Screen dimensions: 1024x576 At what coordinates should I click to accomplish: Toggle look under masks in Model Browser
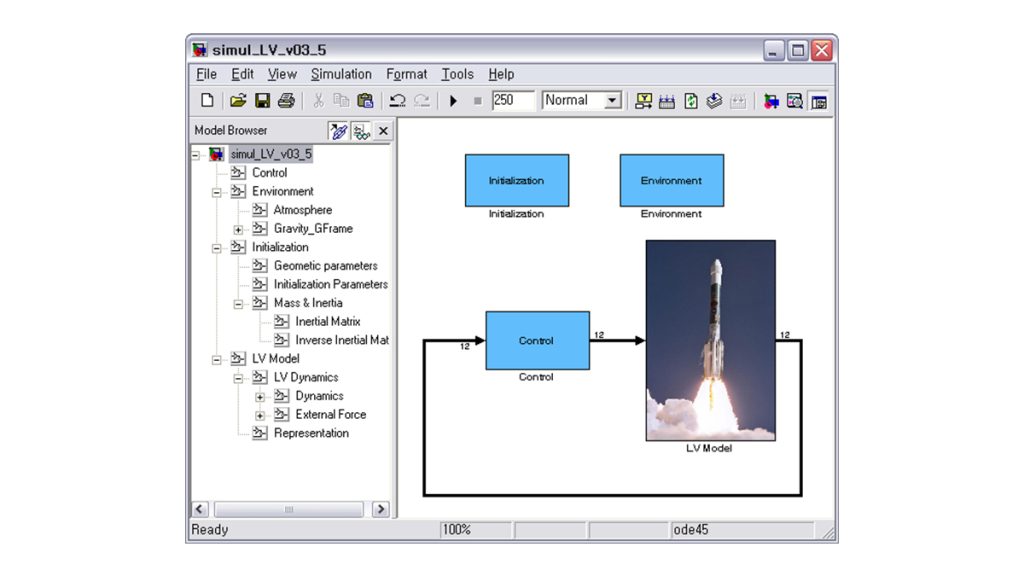pos(361,131)
